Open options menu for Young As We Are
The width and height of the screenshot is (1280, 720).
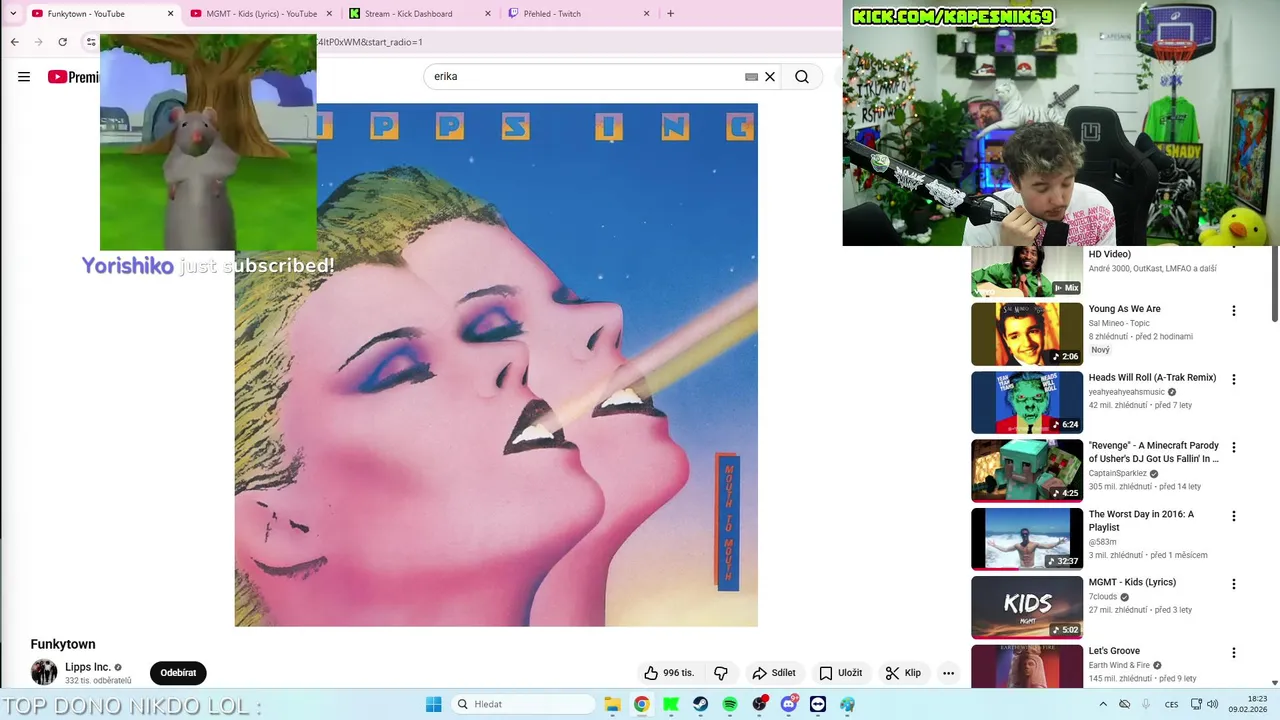click(1233, 311)
